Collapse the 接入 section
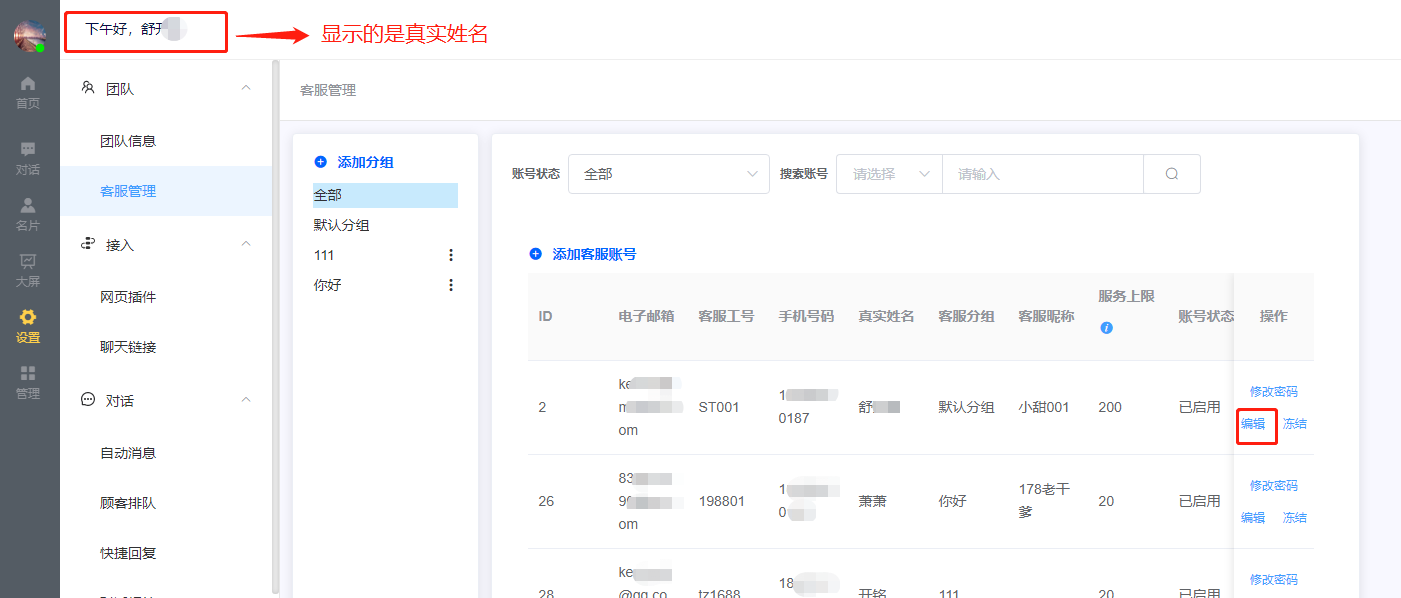 (246, 245)
